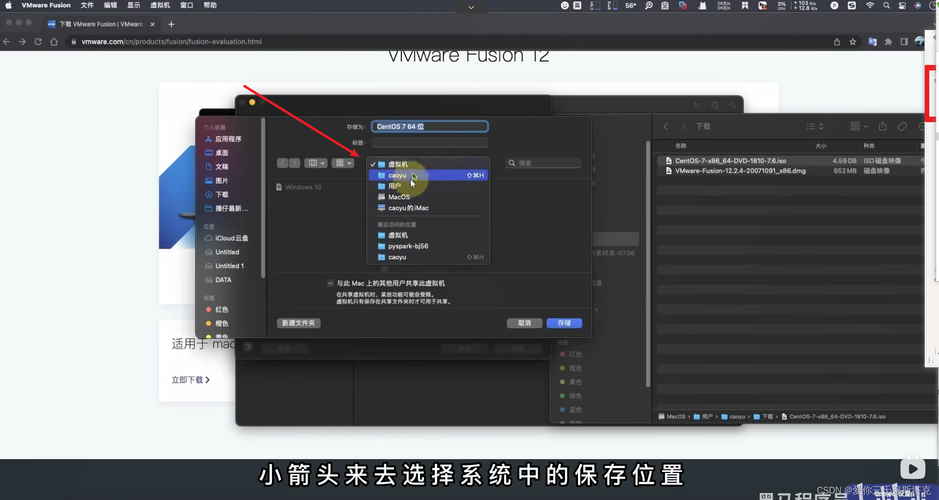Image resolution: width=939 pixels, height=500 pixels.
Task: Open 文稿 in the save dialog sidebar
Action: pos(217,166)
